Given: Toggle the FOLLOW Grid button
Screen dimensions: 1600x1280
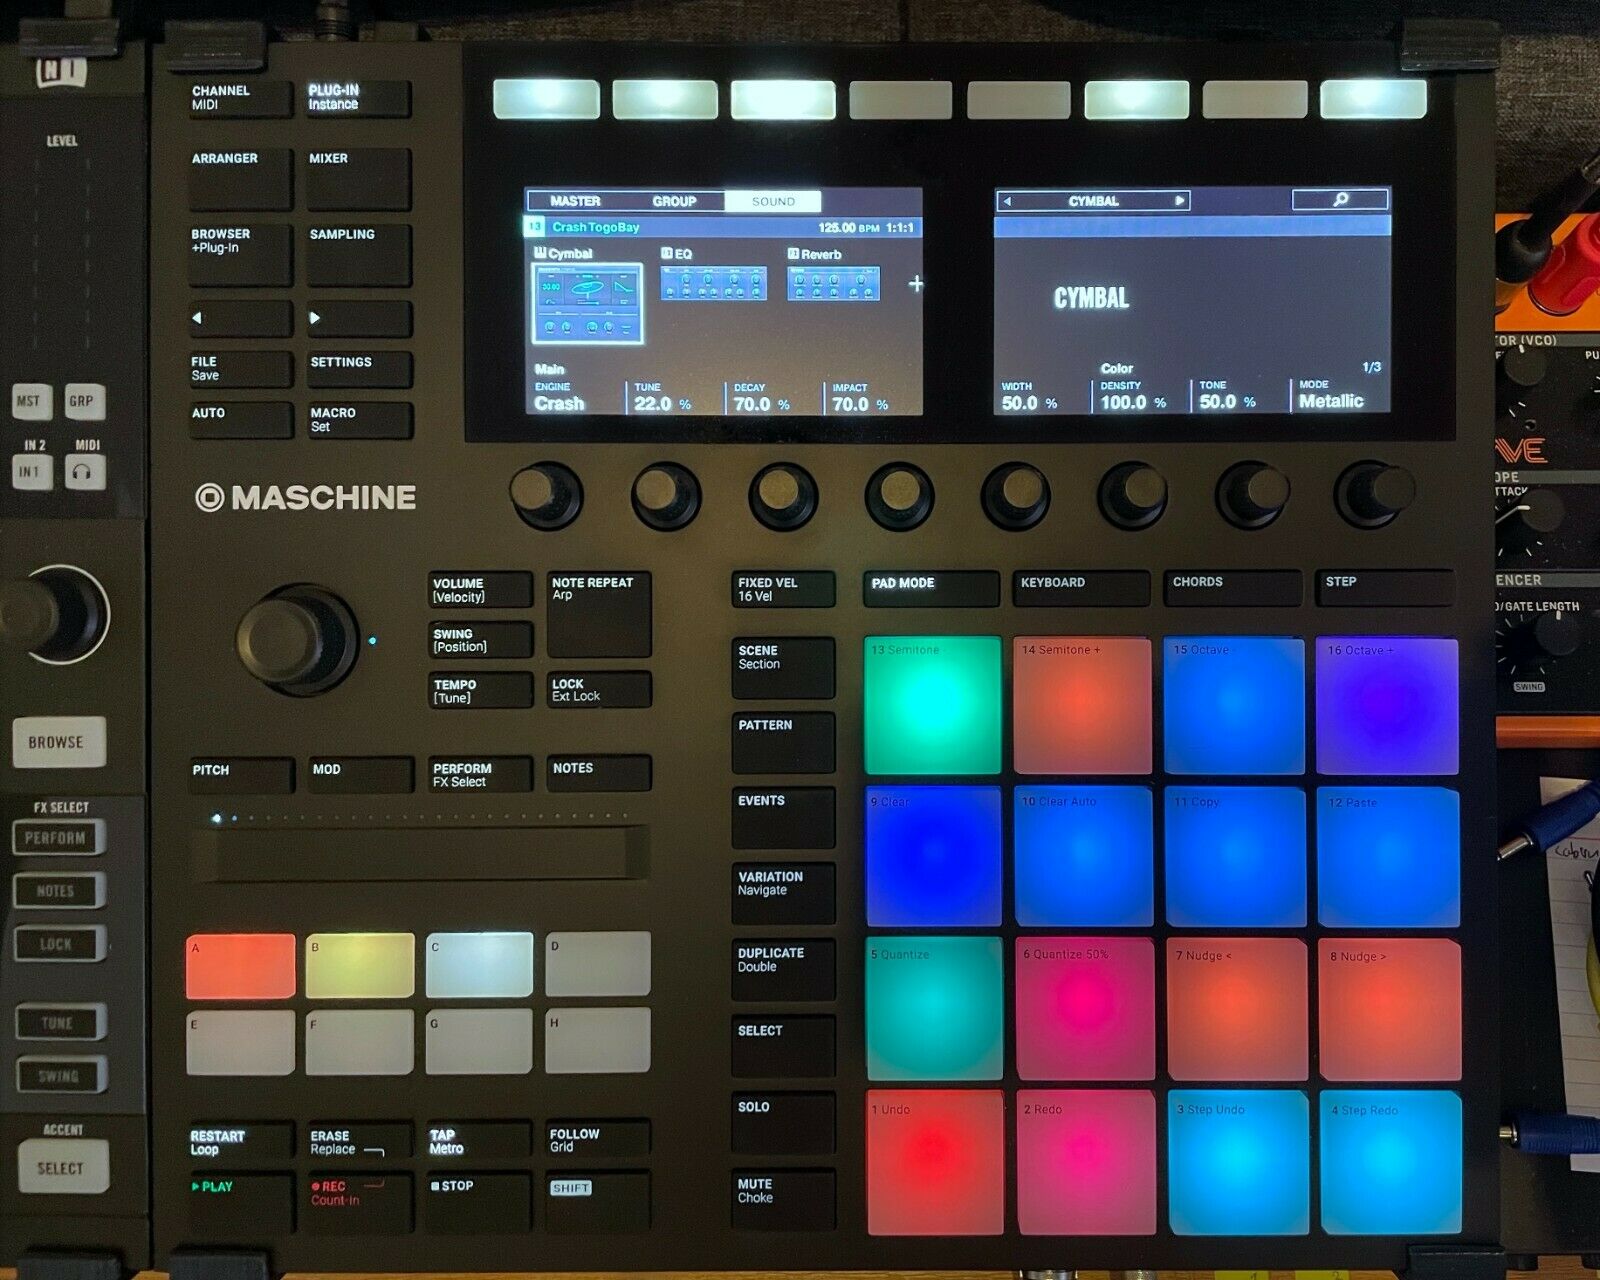Looking at the screenshot, I should 597,1140.
